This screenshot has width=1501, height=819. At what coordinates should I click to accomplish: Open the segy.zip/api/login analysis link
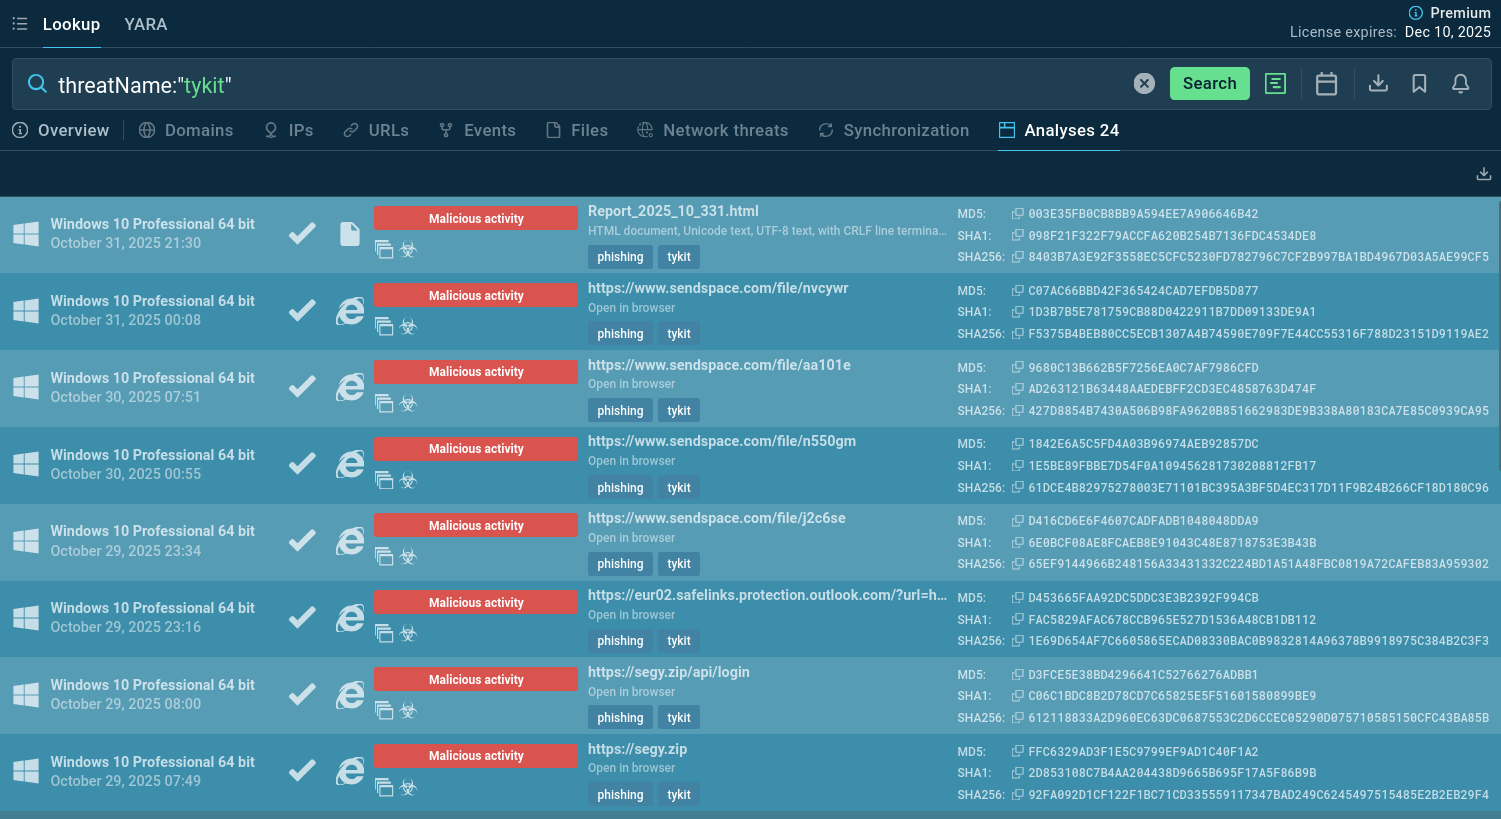[668, 672]
